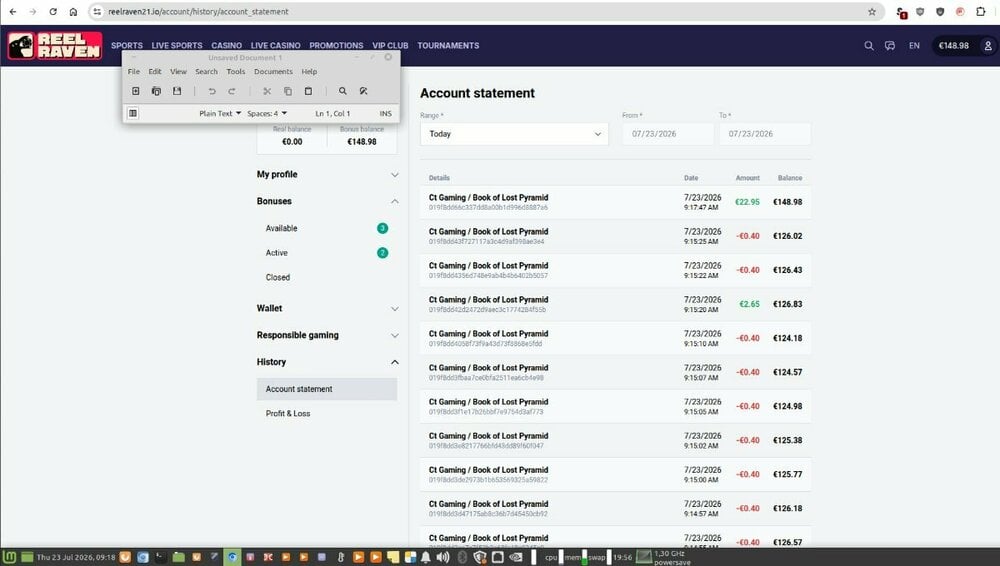Image resolution: width=1000 pixels, height=566 pixels.
Task: Click the From date field
Action: [x=668, y=134]
